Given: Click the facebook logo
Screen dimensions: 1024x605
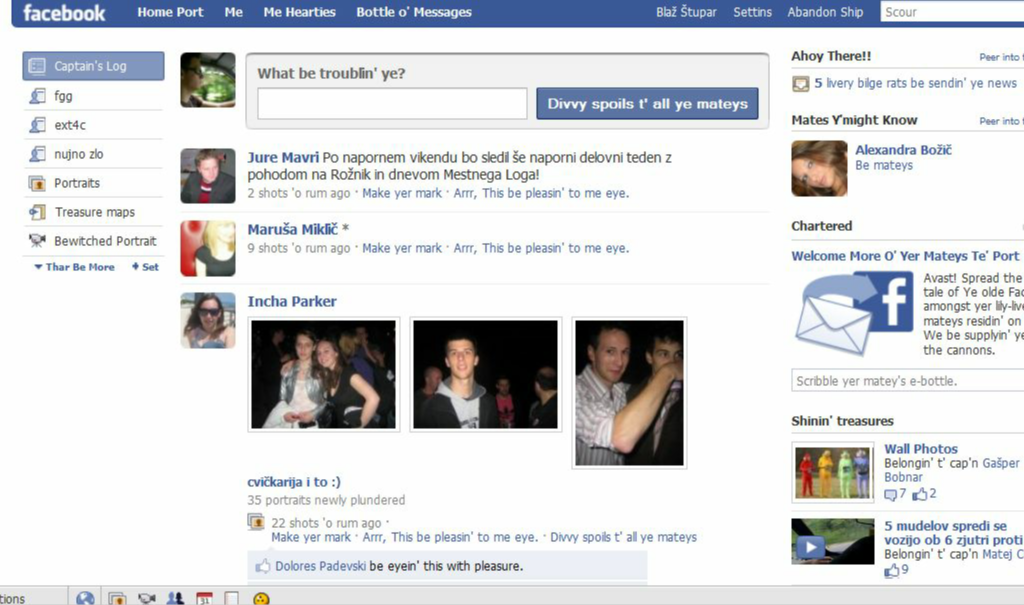Looking at the screenshot, I should 64,12.
